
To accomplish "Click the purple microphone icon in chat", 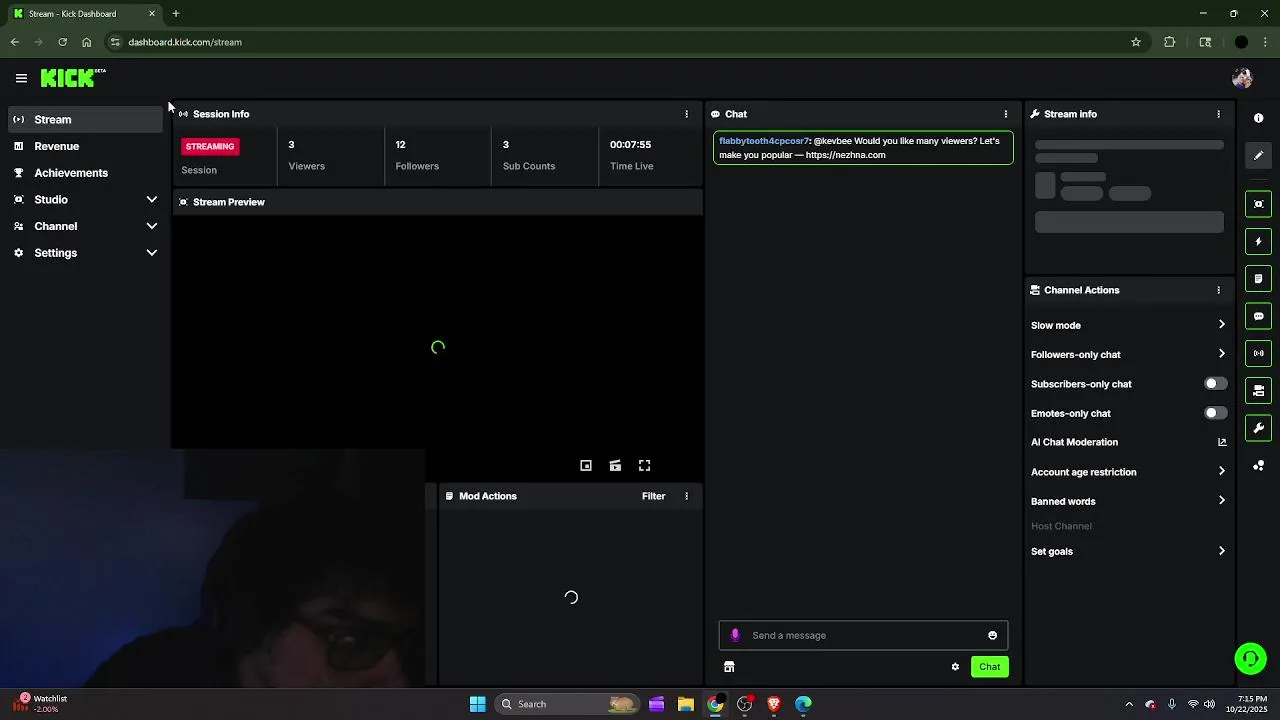I will (735, 635).
